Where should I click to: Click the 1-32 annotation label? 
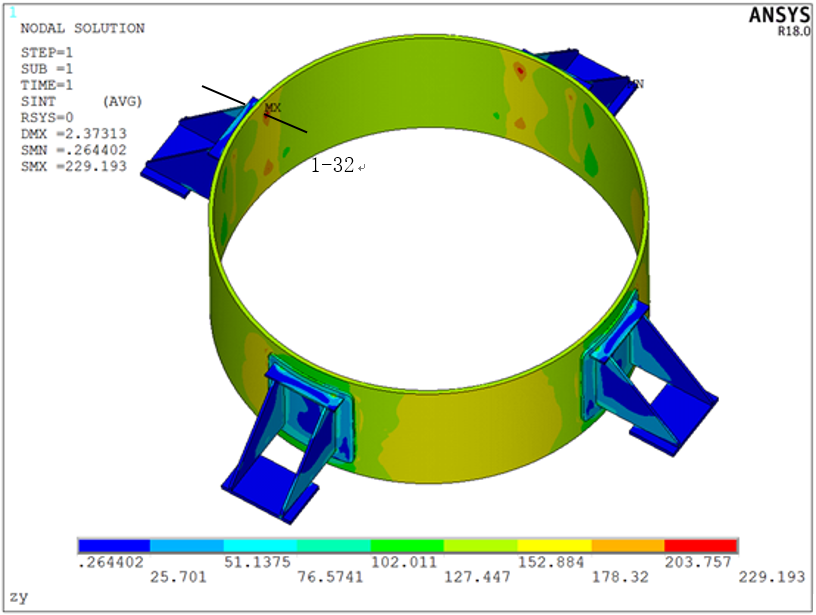(x=333, y=165)
